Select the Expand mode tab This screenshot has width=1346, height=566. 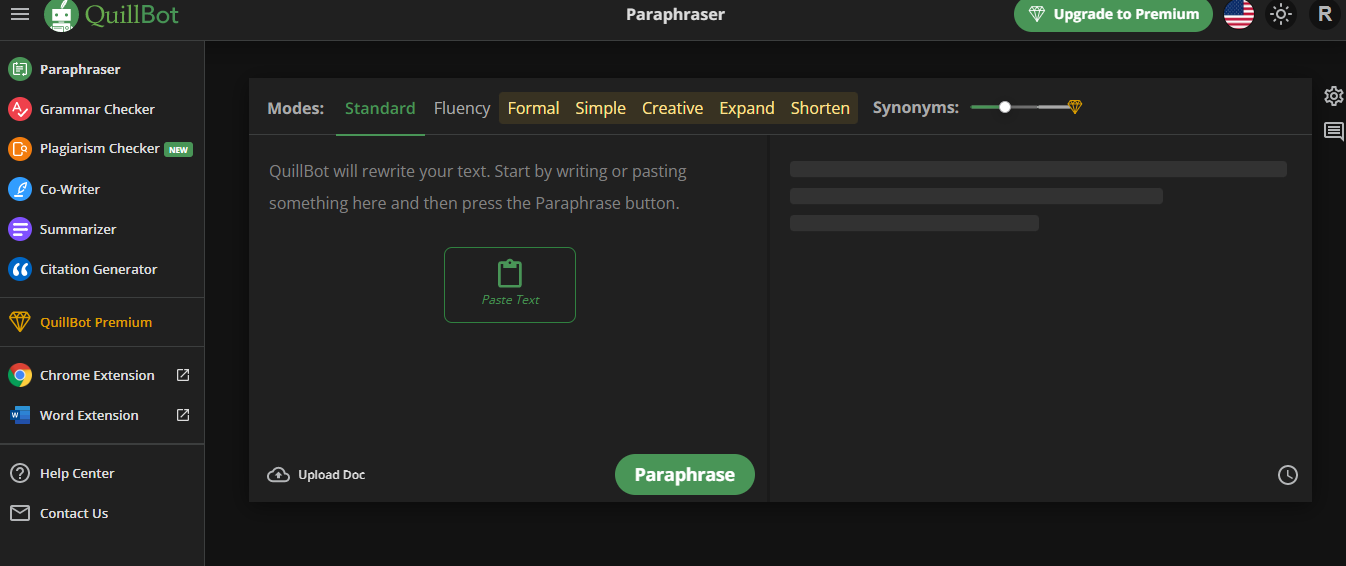[747, 108]
